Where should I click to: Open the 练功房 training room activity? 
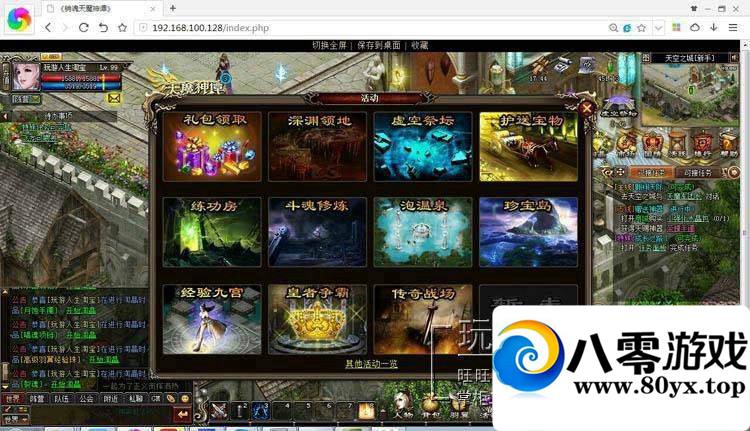tap(212, 232)
